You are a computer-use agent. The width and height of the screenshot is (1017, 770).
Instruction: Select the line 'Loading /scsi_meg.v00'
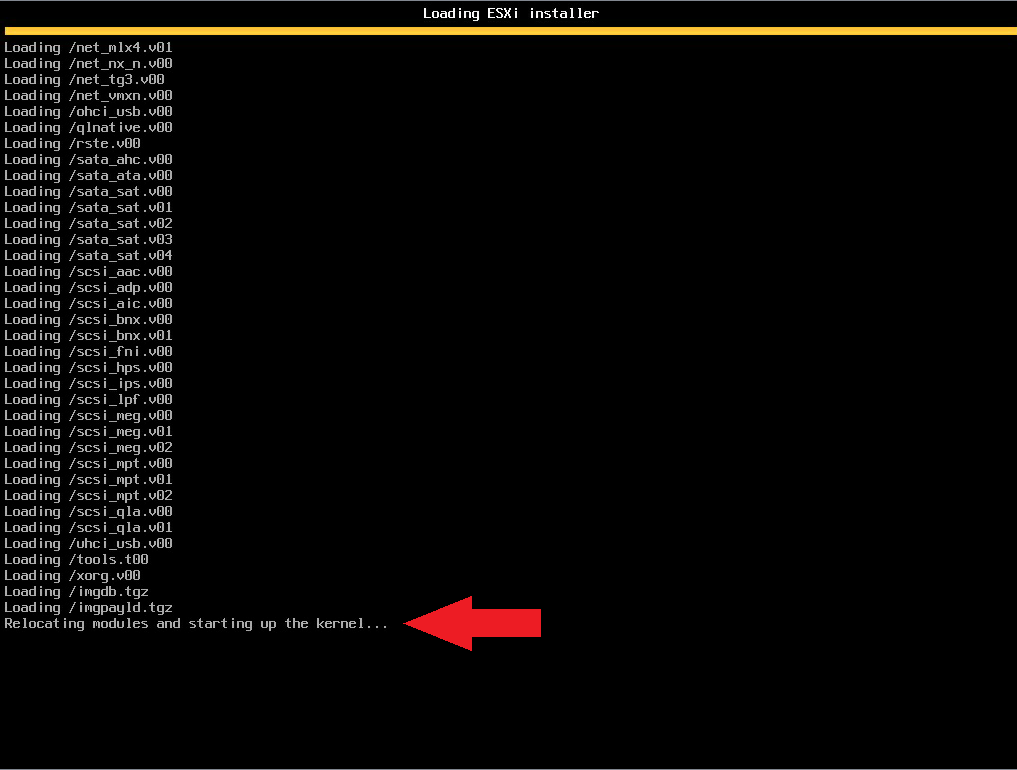[88, 415]
